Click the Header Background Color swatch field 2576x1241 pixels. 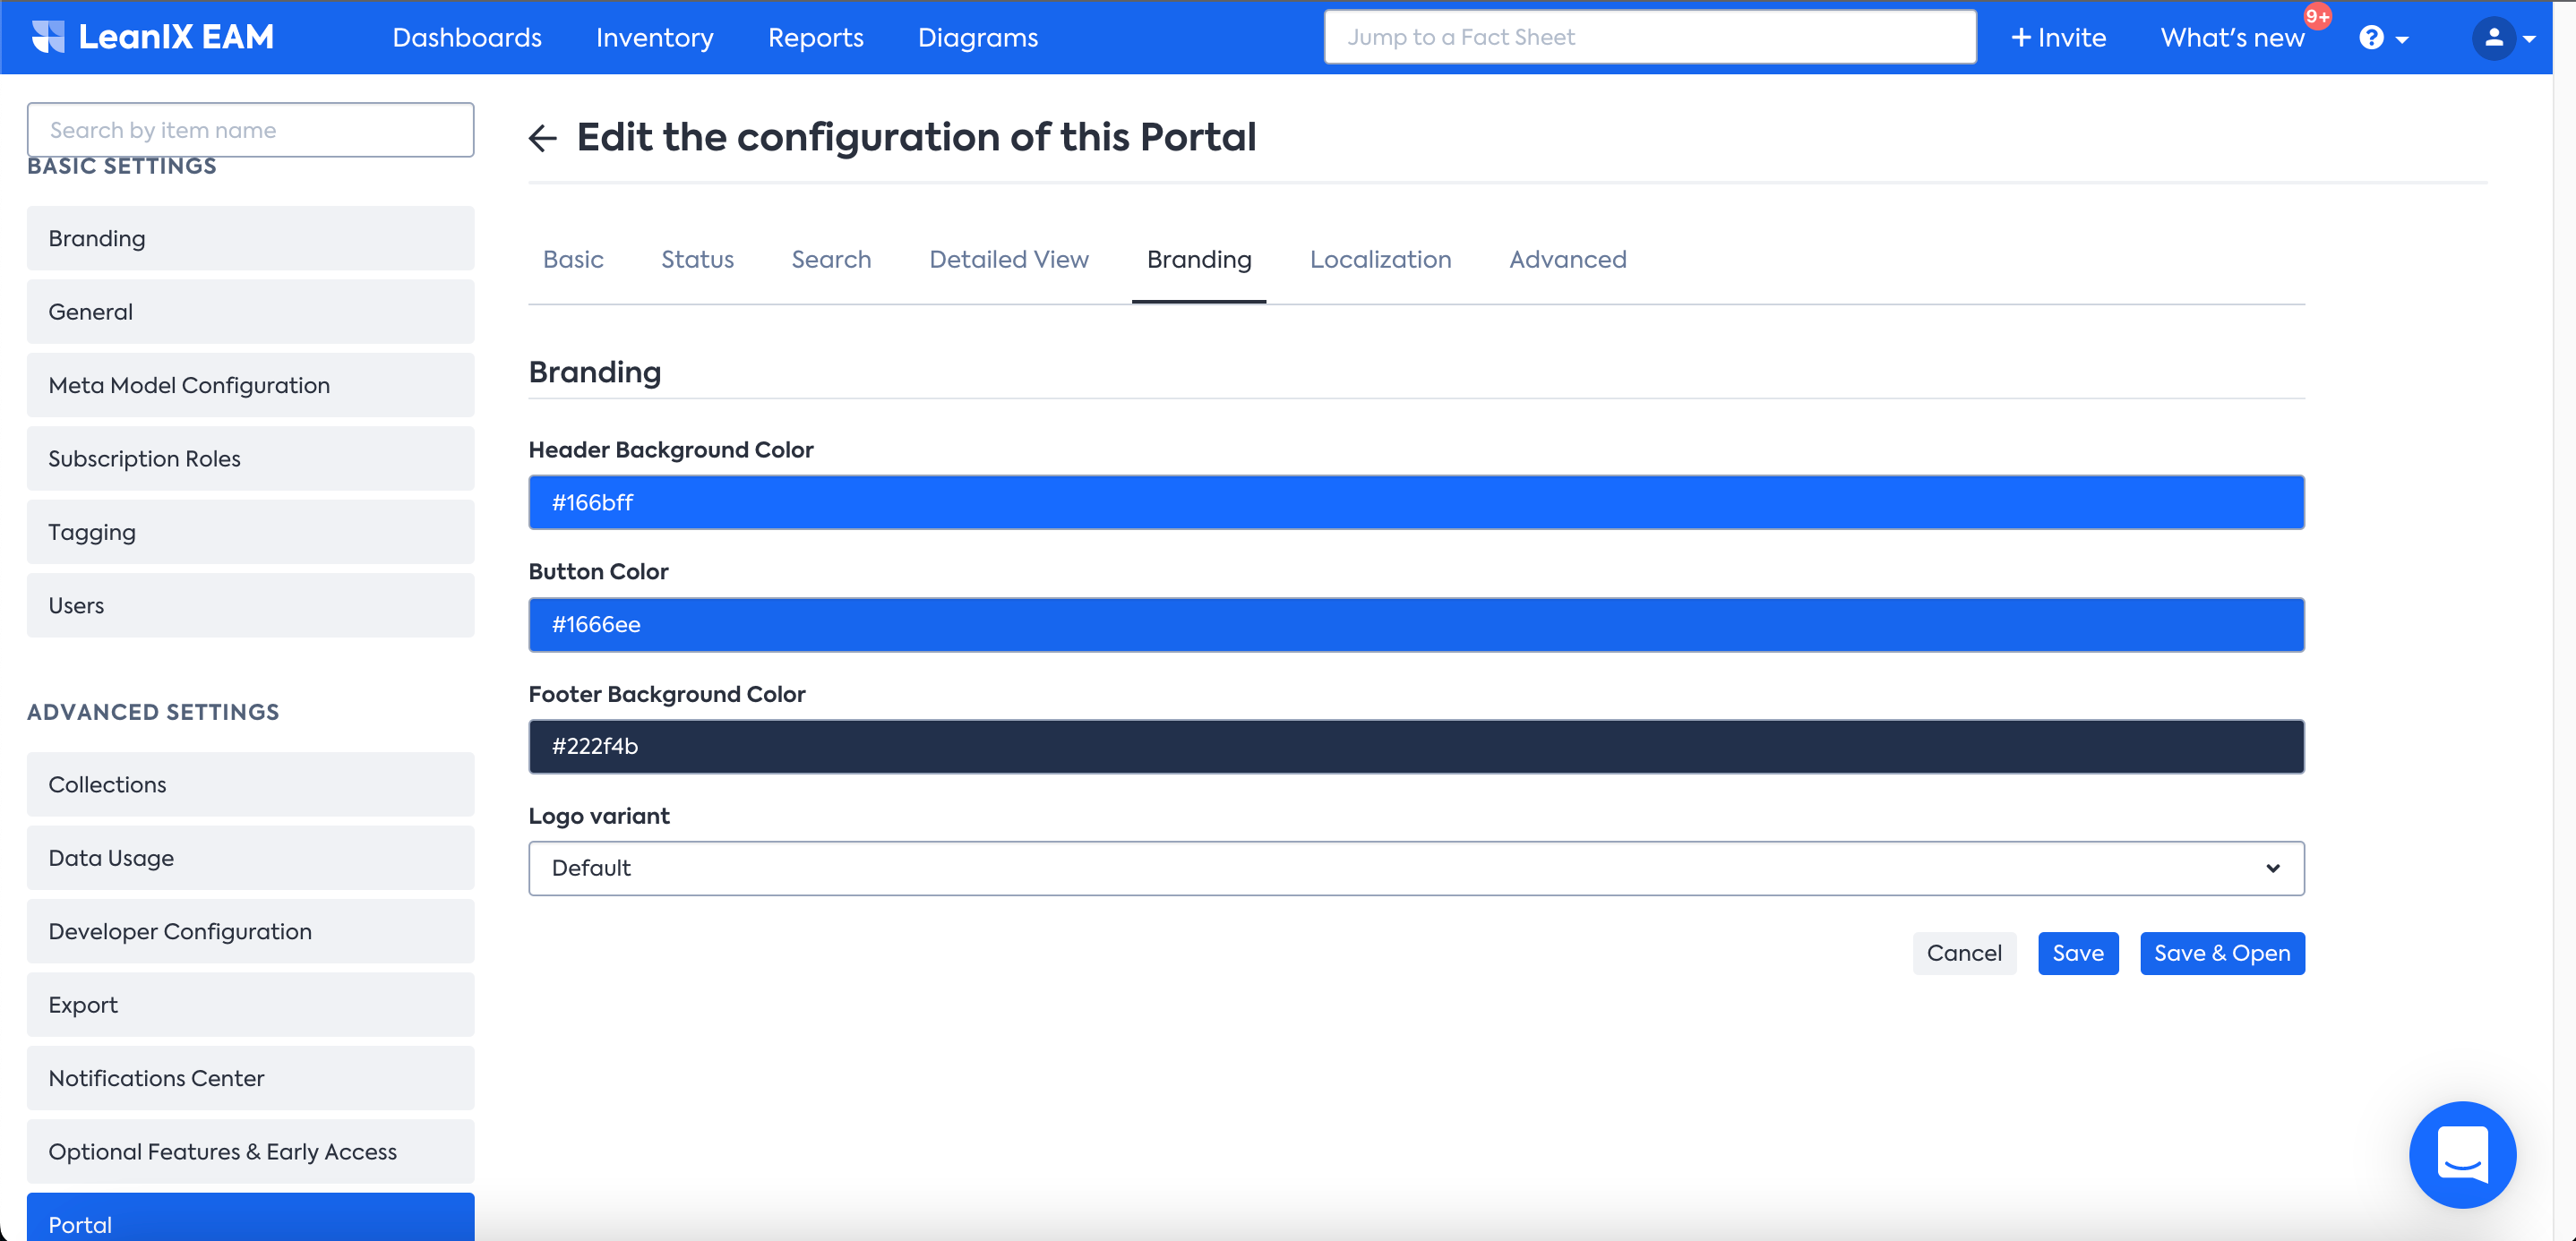(x=1416, y=503)
